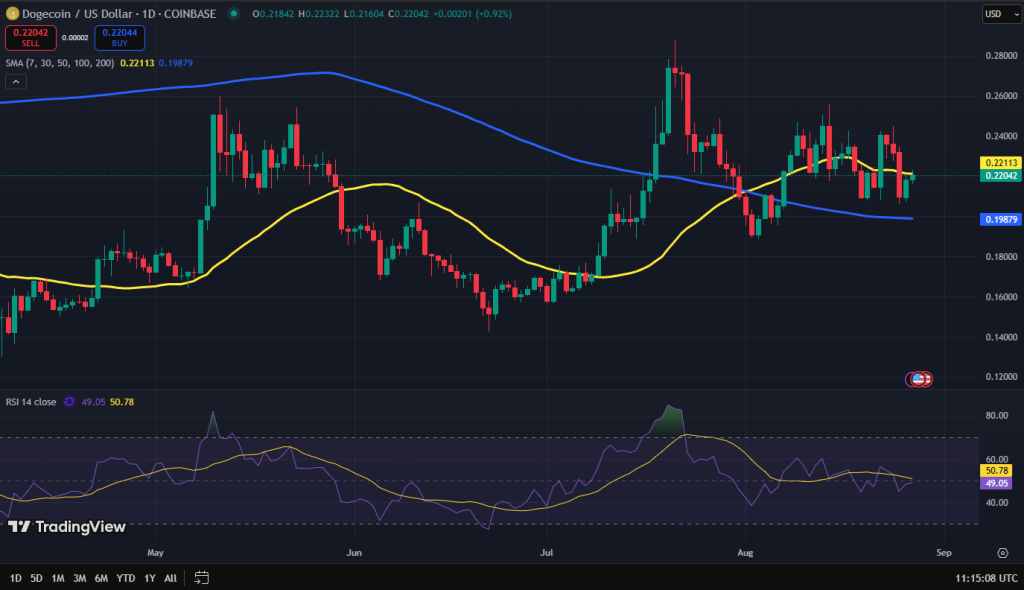Click the green 0.22042 current price label
The width and height of the screenshot is (1024, 590).
coord(1001,175)
